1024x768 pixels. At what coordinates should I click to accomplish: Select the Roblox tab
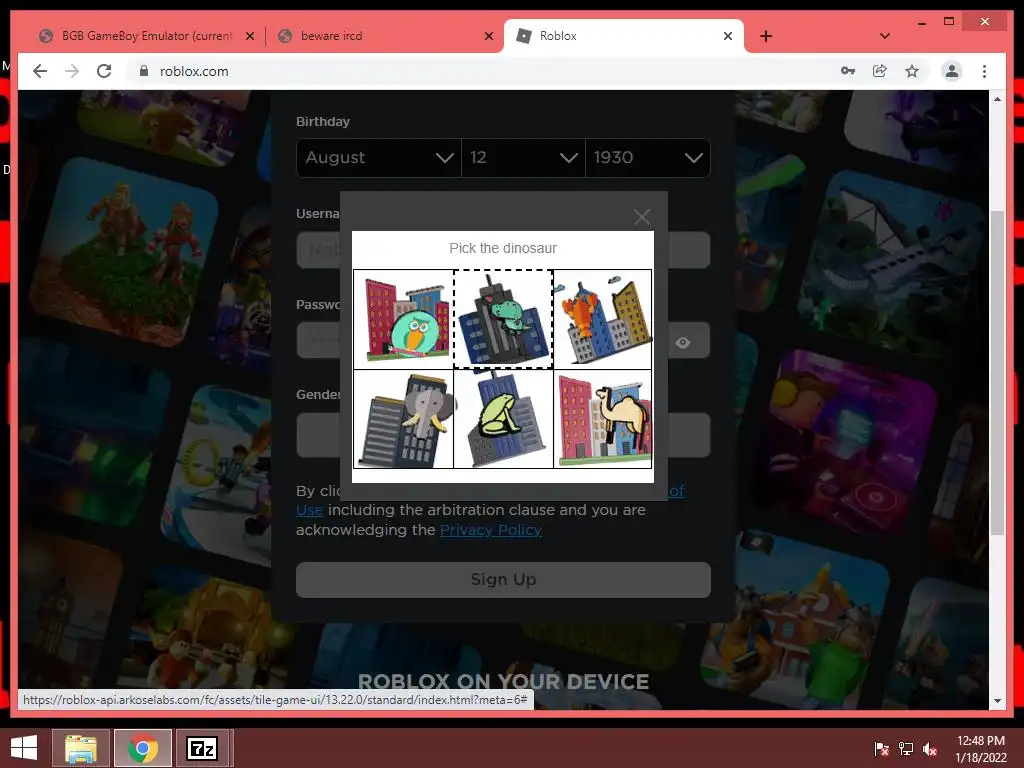(624, 36)
